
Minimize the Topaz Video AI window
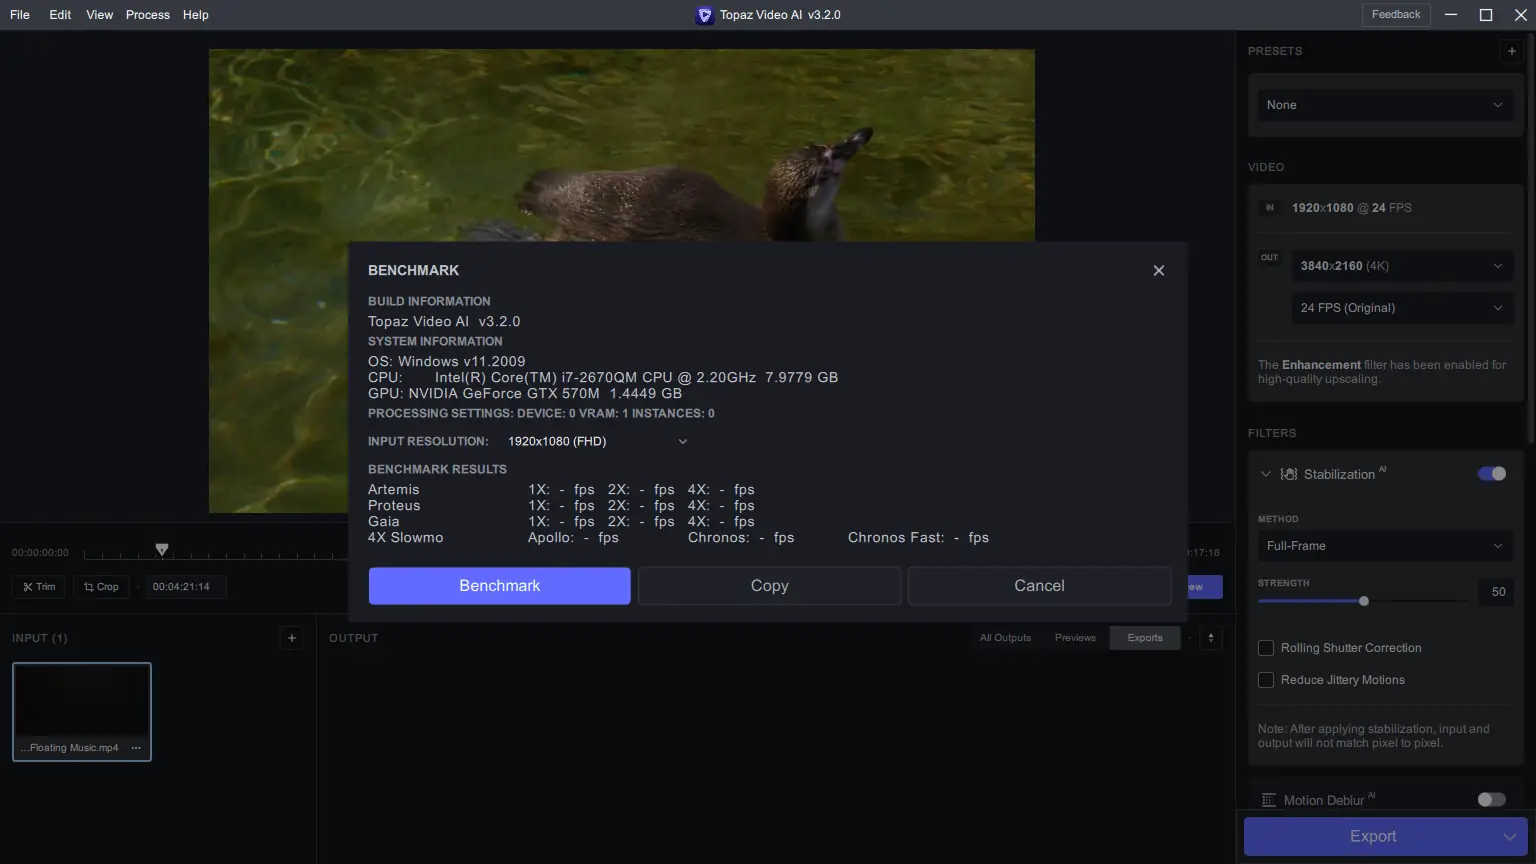(x=1451, y=15)
